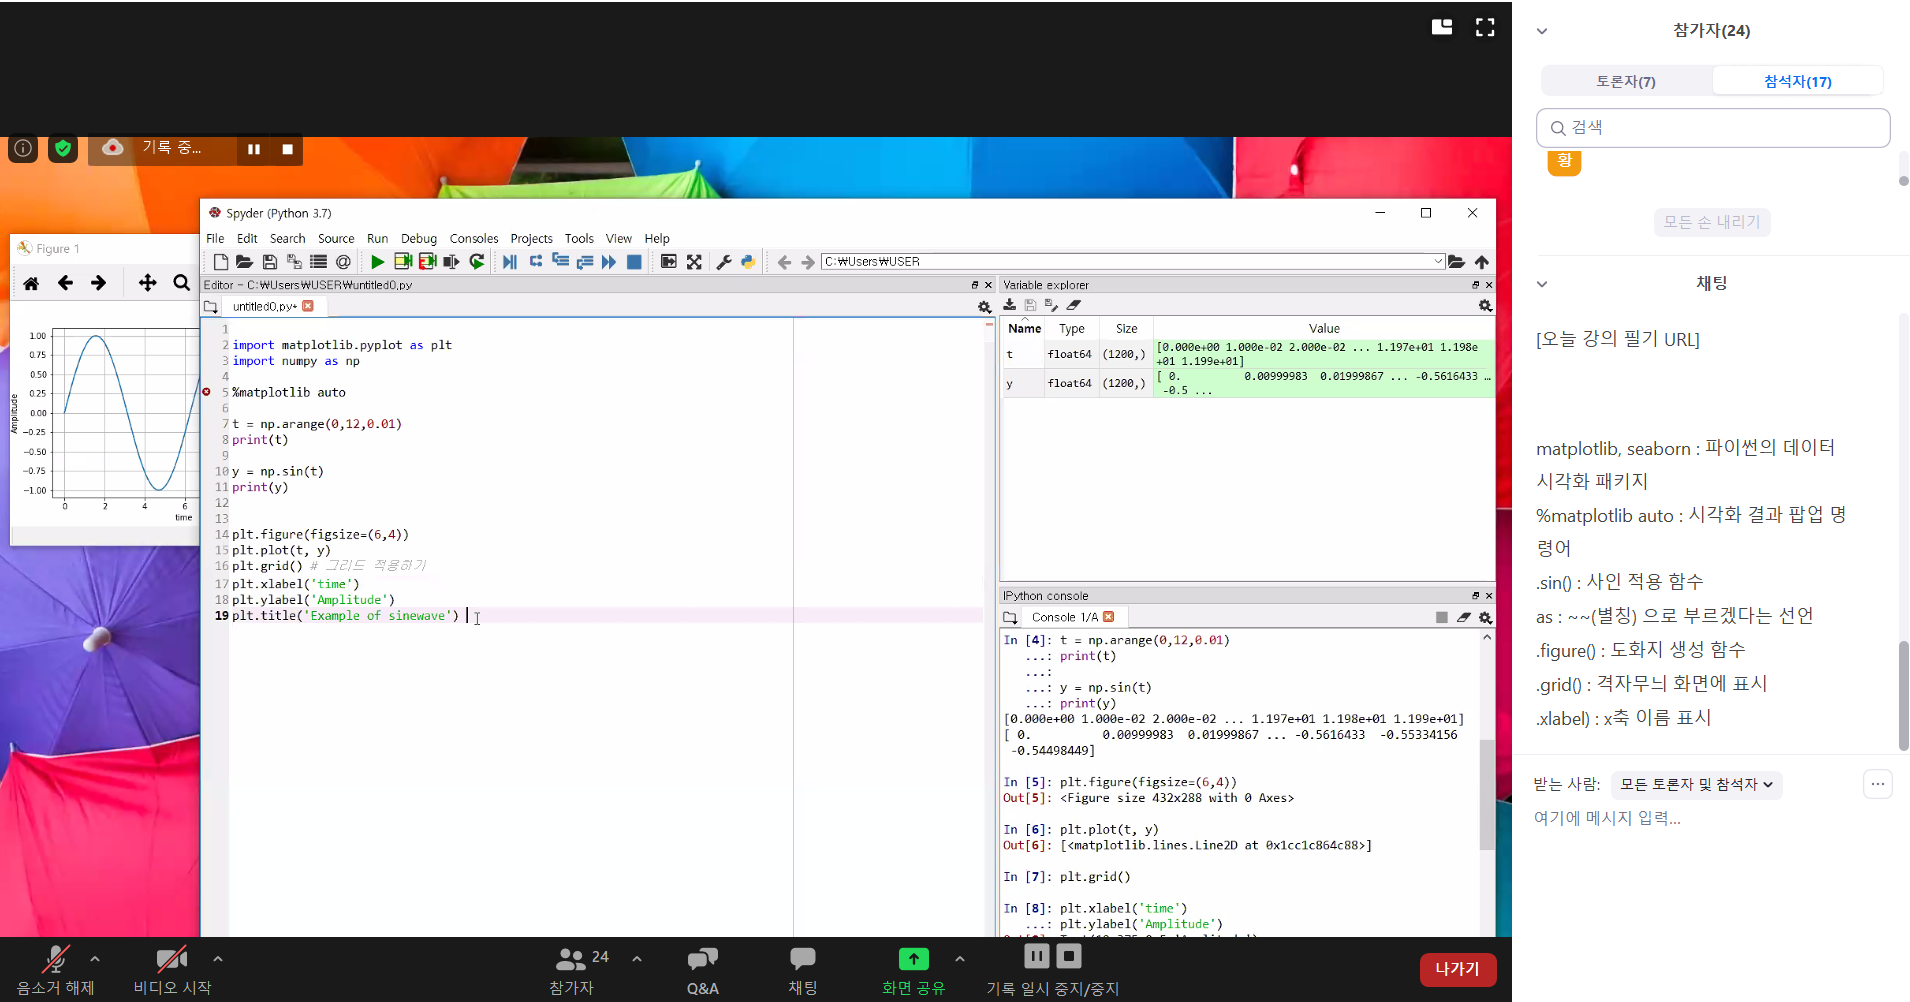Collapse the 참가자(24) panel chevron
The image size is (1910, 1002).
coord(1542,31)
